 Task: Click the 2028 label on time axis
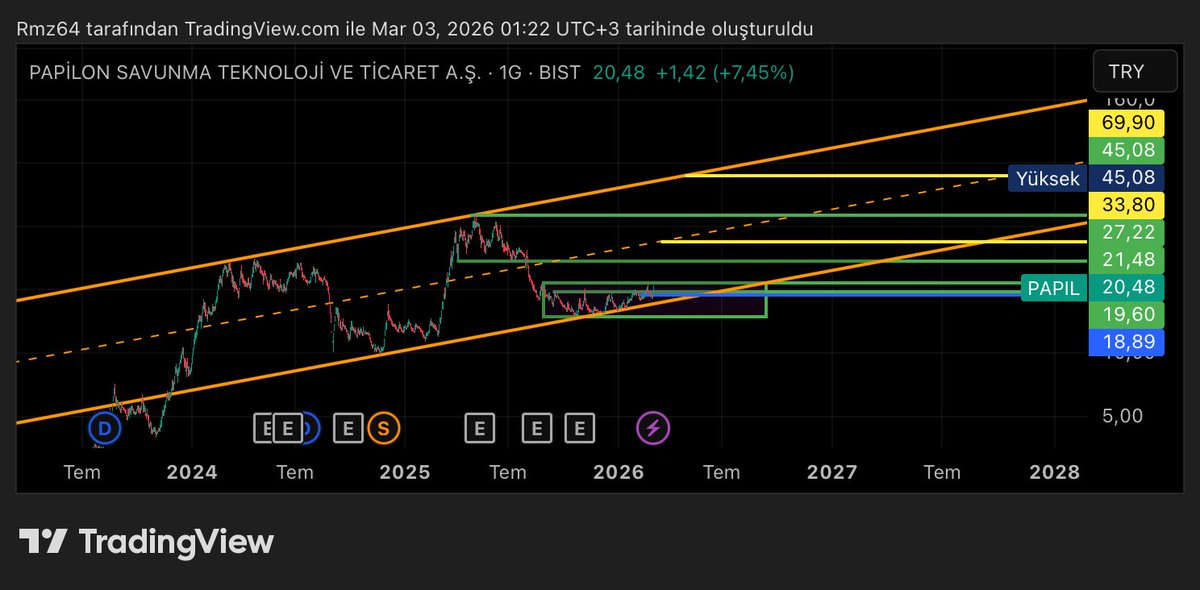point(1054,472)
